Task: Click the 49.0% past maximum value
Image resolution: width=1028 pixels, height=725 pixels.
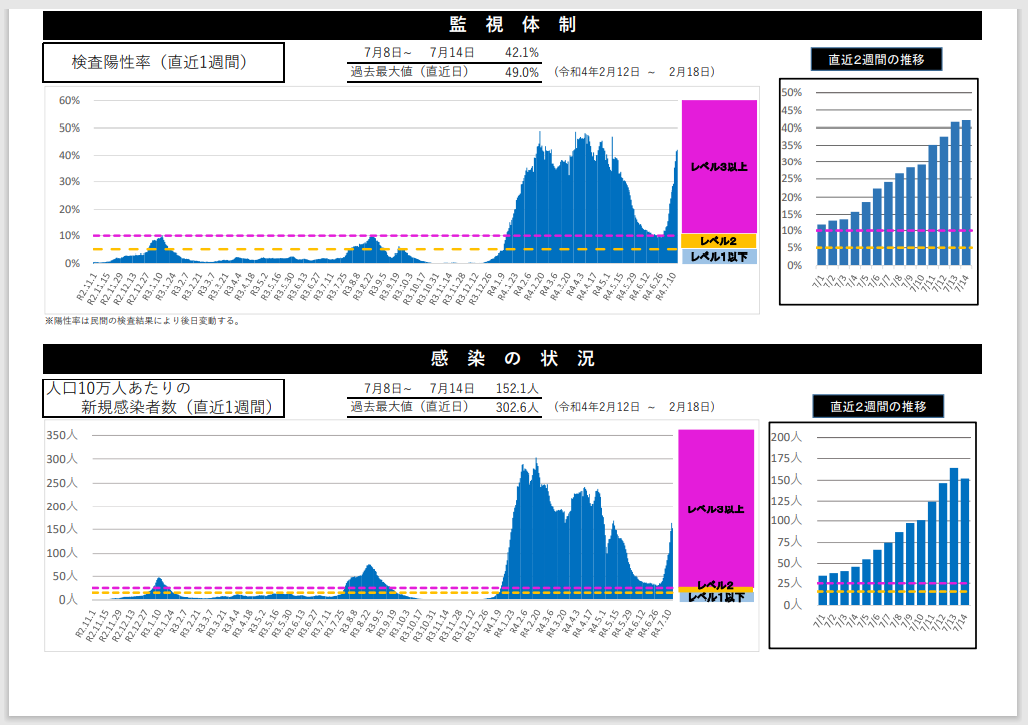Action: (x=522, y=72)
